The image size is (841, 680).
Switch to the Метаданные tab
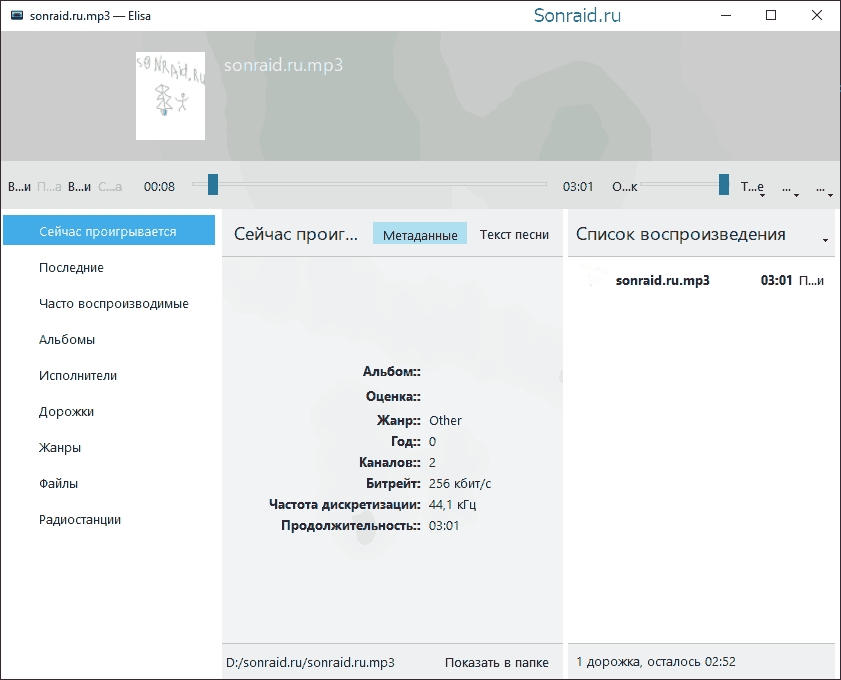tap(420, 234)
